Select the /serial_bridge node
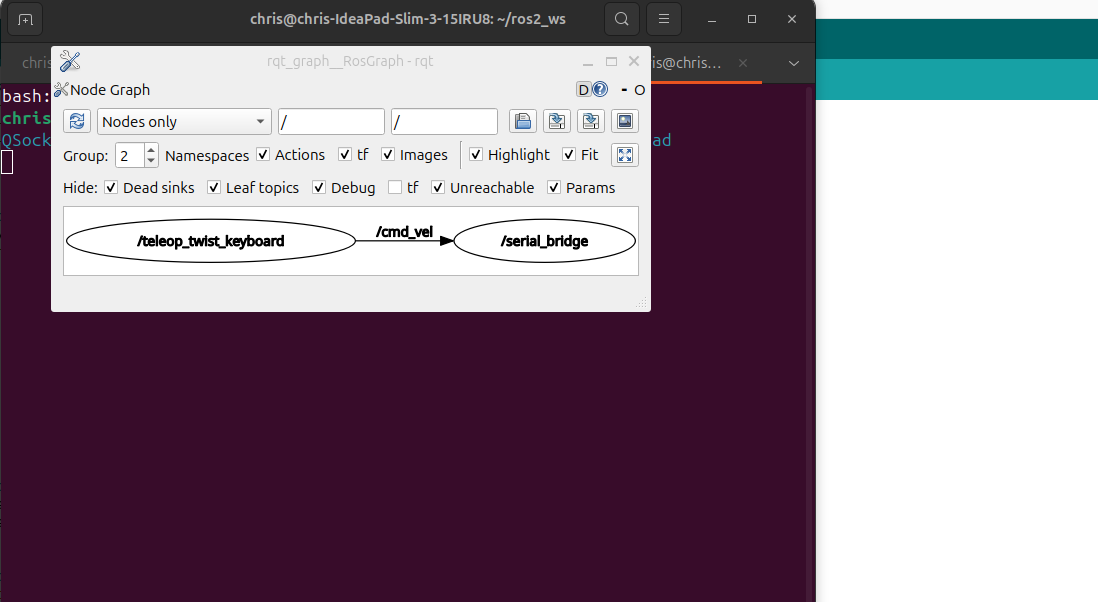Viewport: 1098px width, 602px height. point(544,241)
